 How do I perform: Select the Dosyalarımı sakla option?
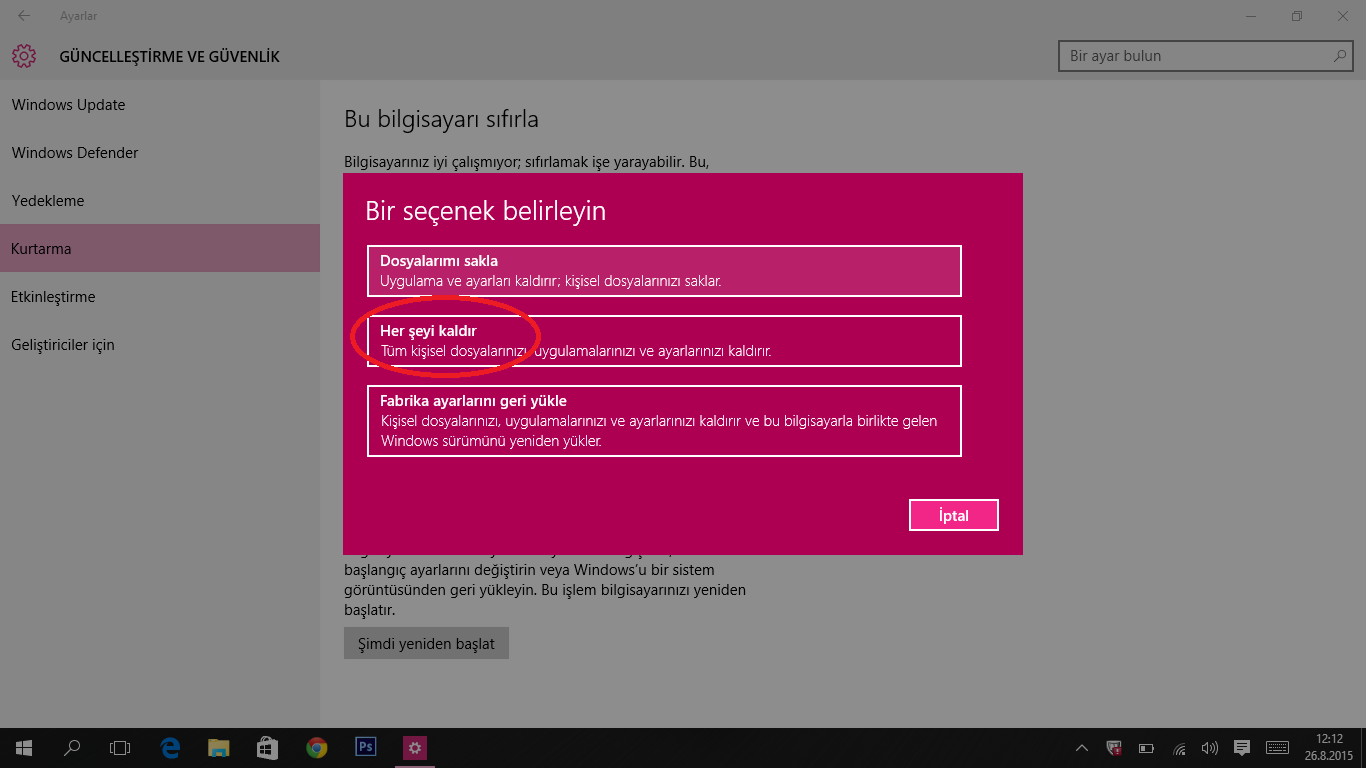(x=664, y=270)
